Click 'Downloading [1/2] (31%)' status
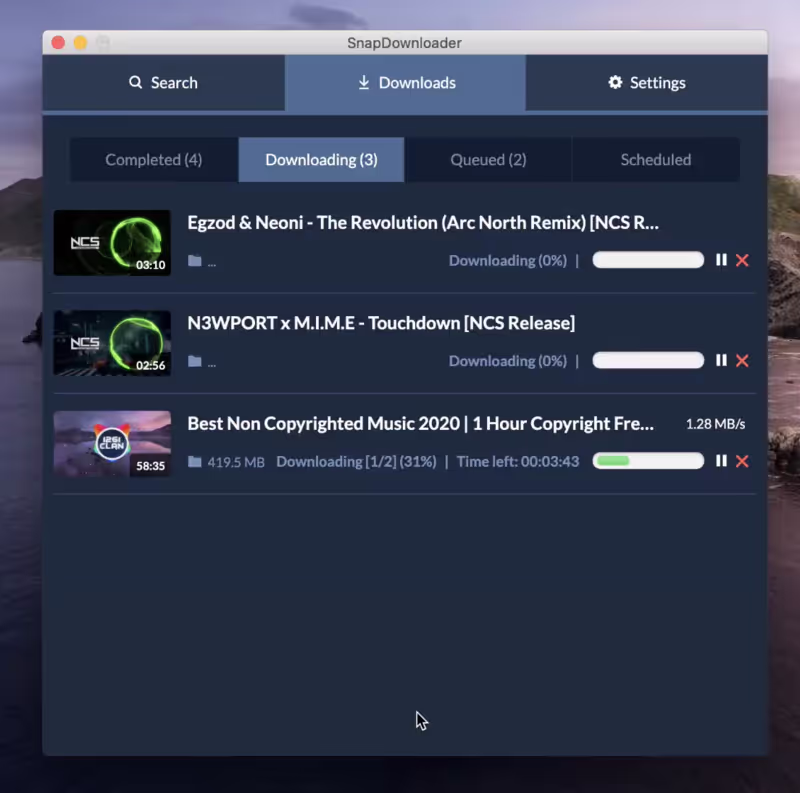 click(357, 462)
